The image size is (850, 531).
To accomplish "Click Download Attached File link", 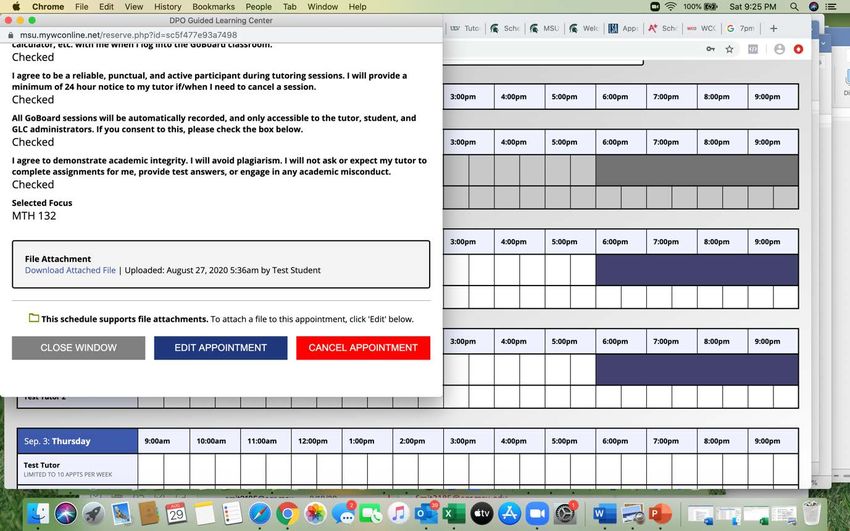I will (x=70, y=270).
